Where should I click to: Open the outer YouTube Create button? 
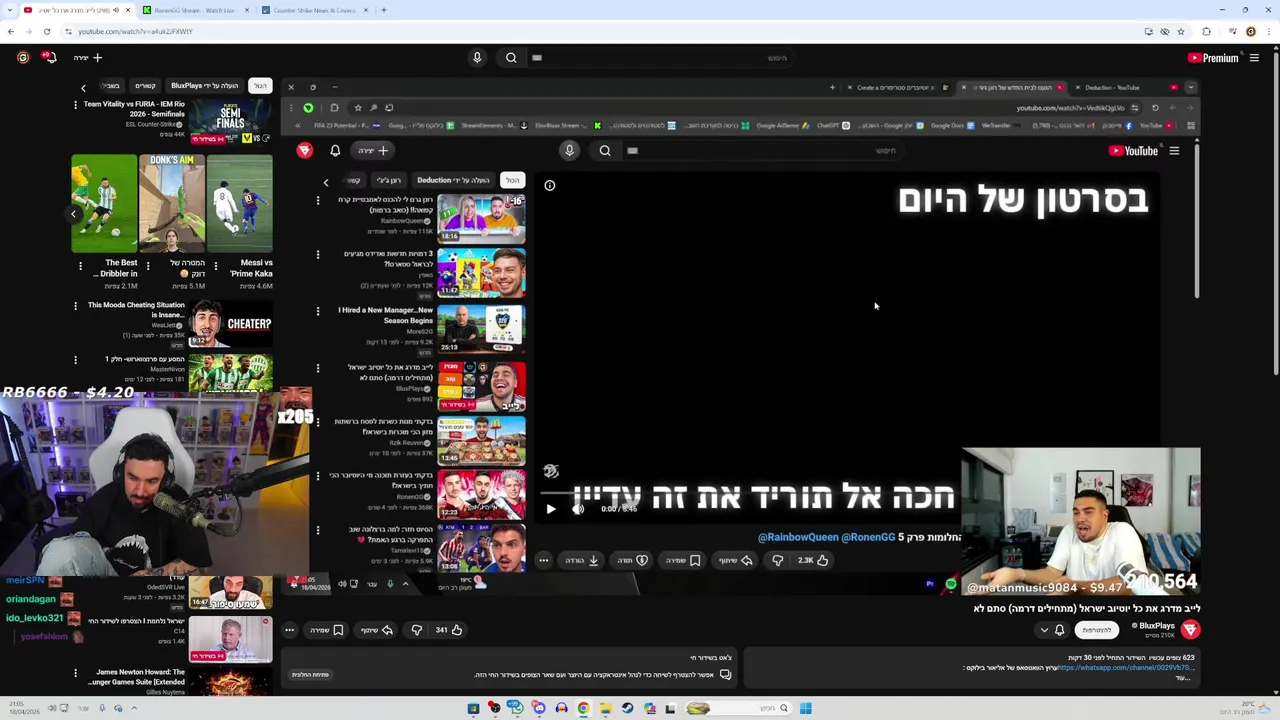tap(88, 58)
